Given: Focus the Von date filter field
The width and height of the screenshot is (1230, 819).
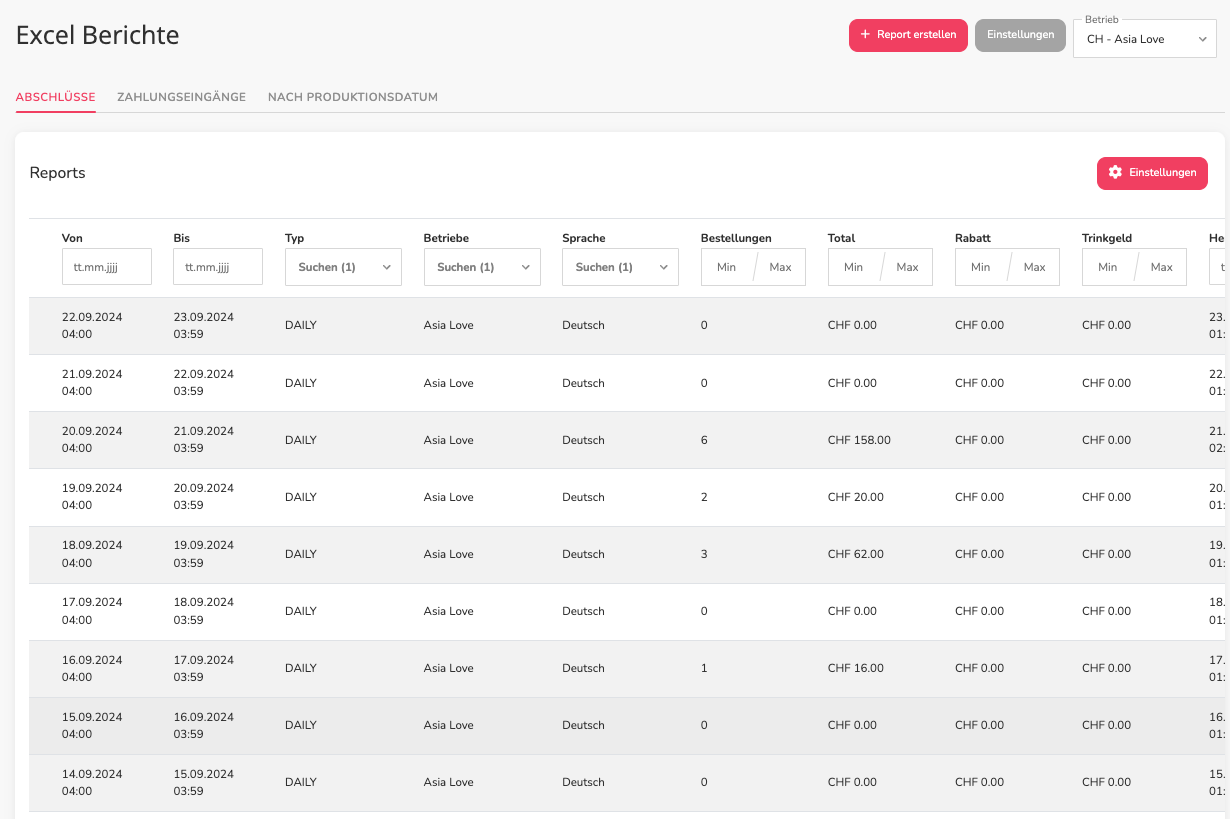Looking at the screenshot, I should pyautogui.click(x=107, y=267).
